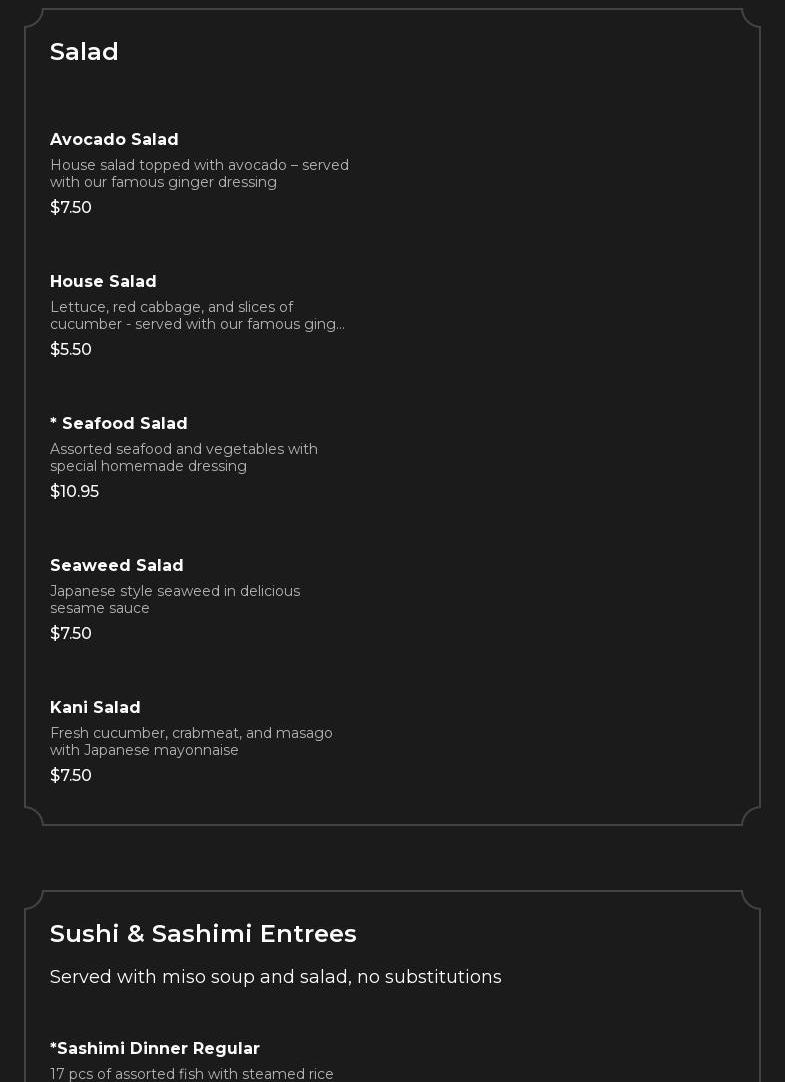Click the $5.50 House Salad price
This screenshot has height=1082, width=785.
coord(71,350)
